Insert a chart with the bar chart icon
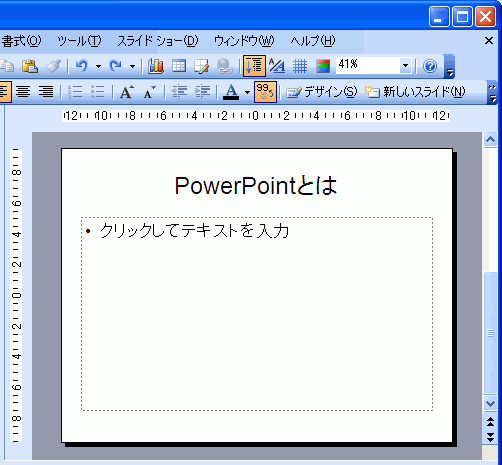The image size is (502, 465). 156,66
